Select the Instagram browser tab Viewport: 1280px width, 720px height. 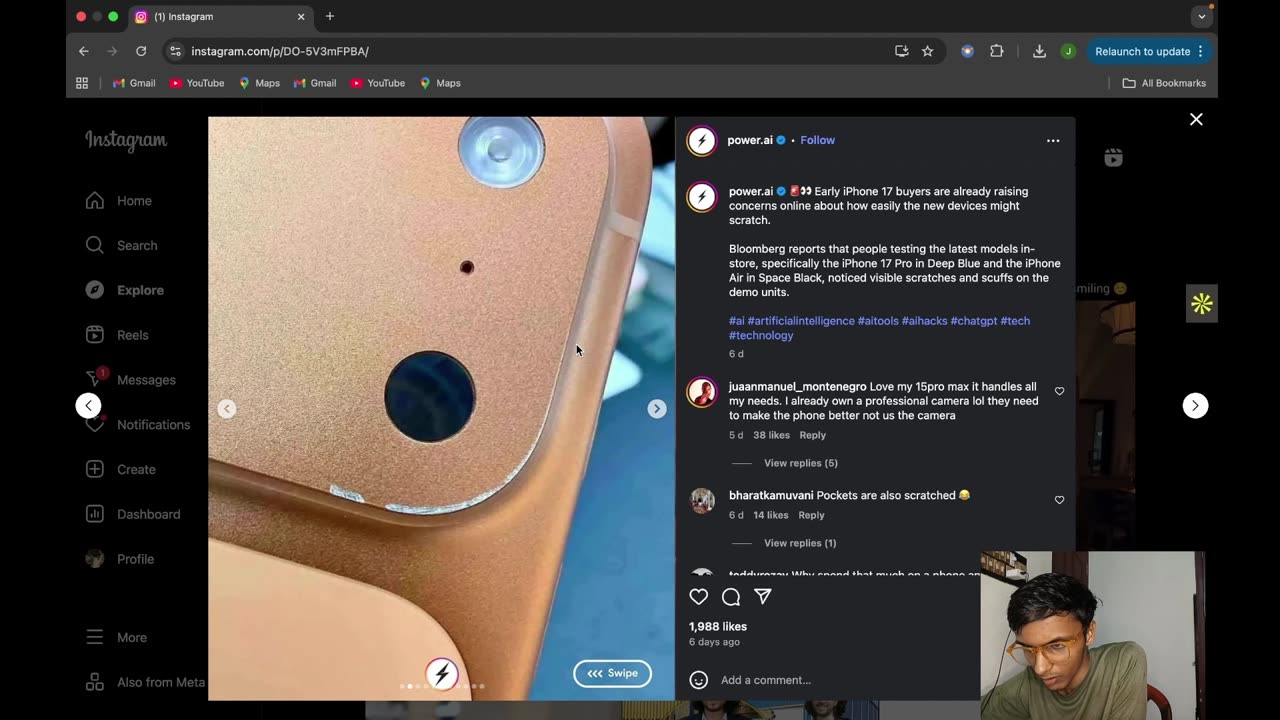point(220,17)
